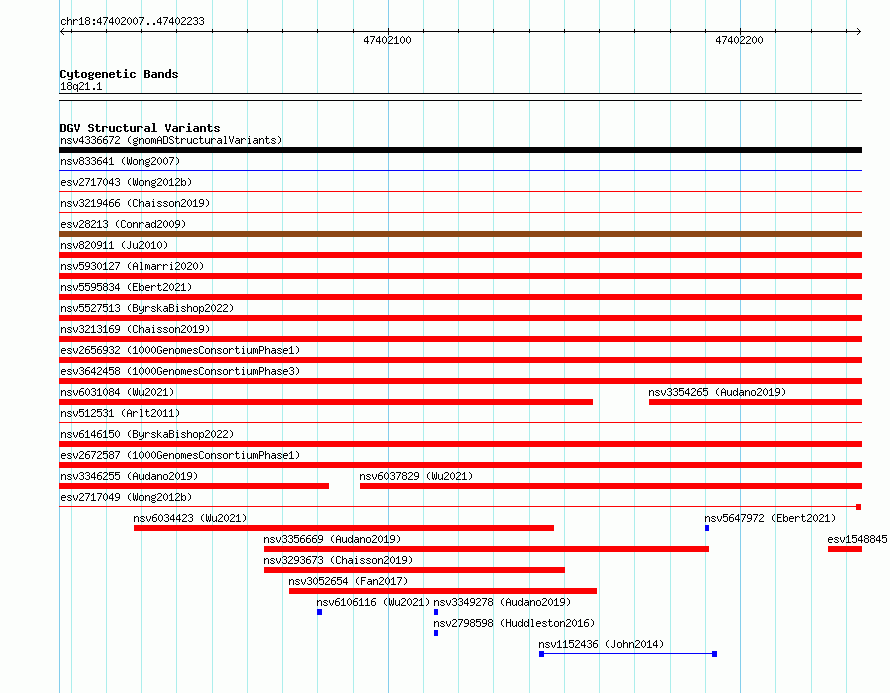This screenshot has height=693, width=890.
Task: Open nsv3219466 (Chaisson2019) variant label
Action: [x=135, y=203]
